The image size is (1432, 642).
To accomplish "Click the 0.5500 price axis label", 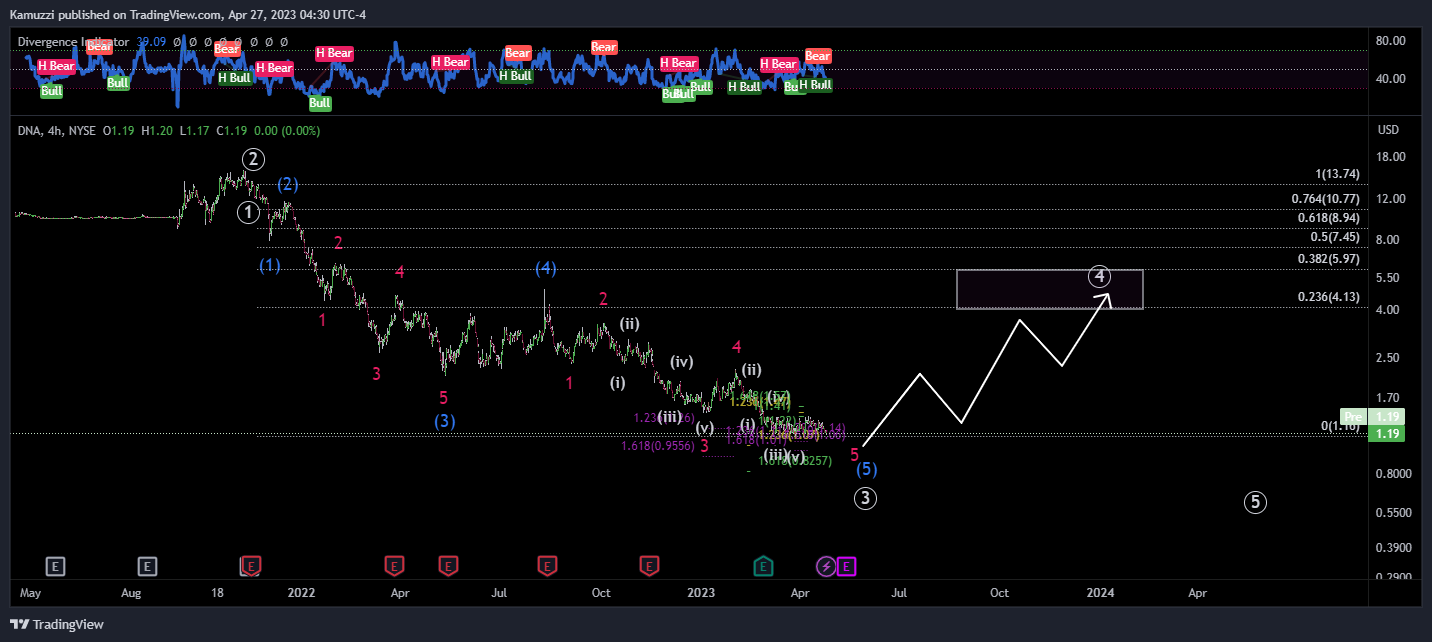I will pyautogui.click(x=1394, y=513).
